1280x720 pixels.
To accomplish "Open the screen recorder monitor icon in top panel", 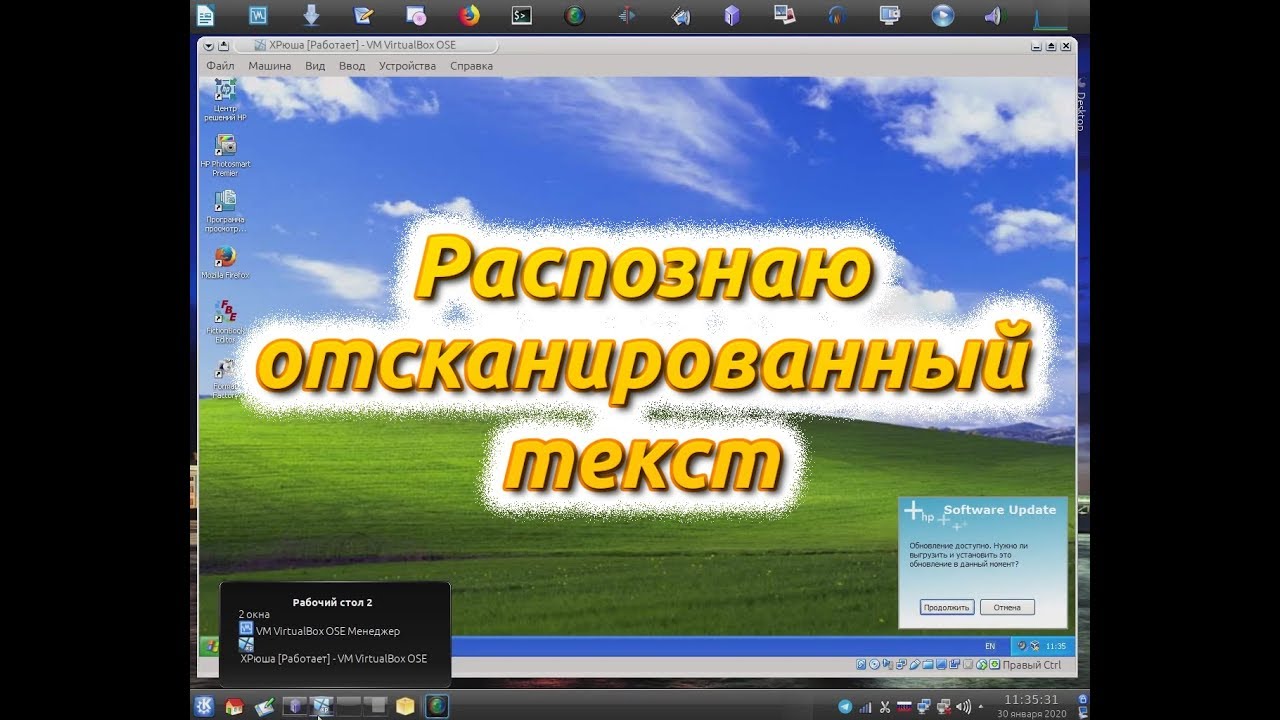I will 890,15.
